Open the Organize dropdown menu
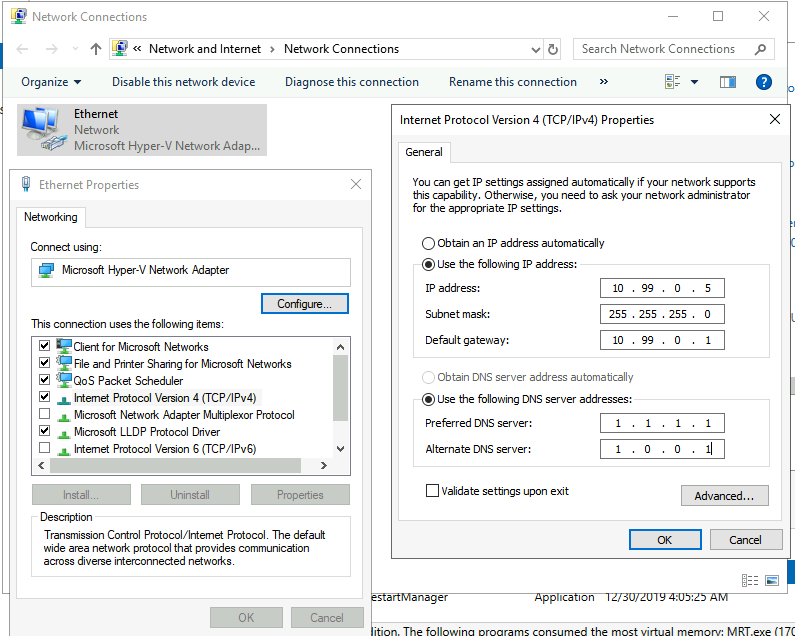Viewport: 795px width, 636px height. (x=51, y=82)
